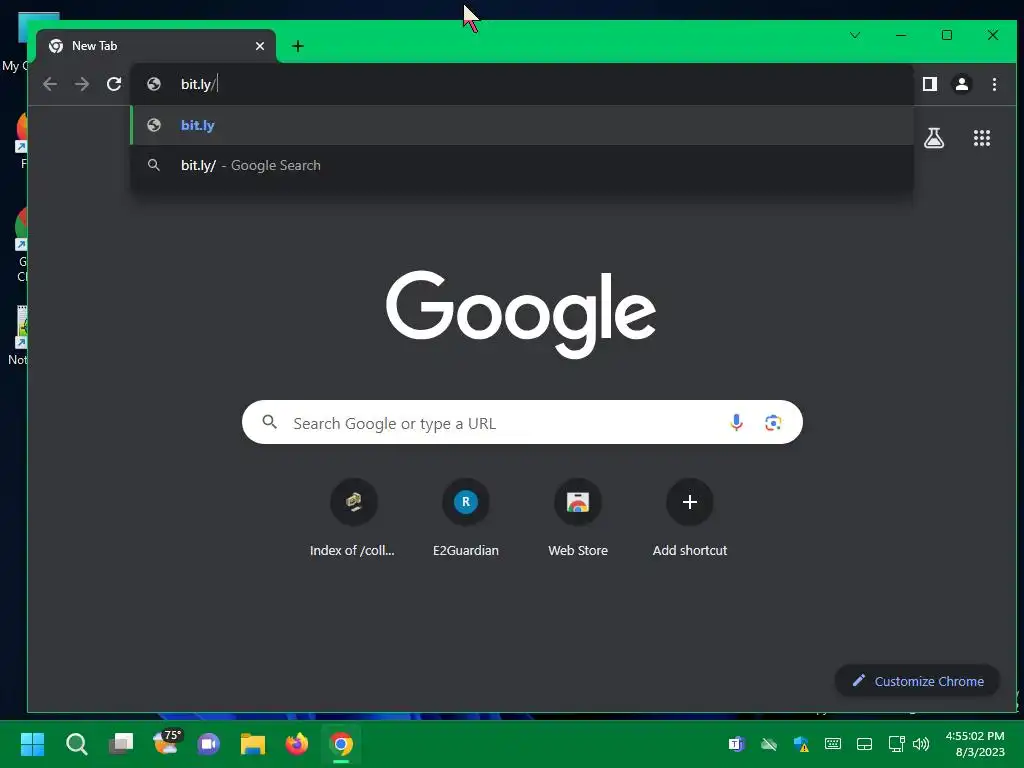
Task: Click the Customize Chrome button
Action: click(918, 681)
